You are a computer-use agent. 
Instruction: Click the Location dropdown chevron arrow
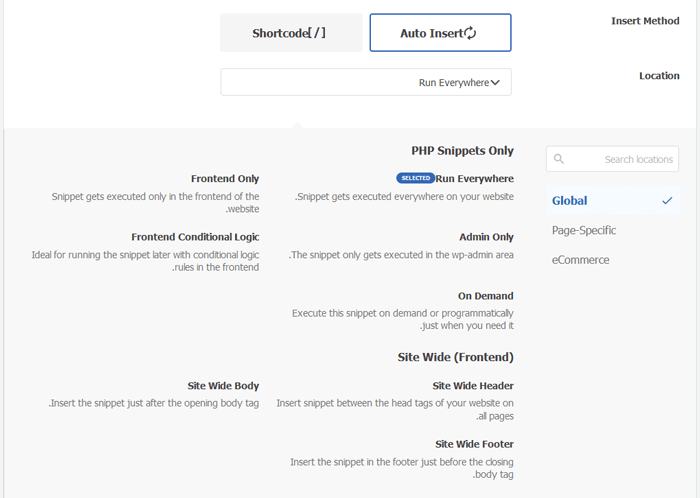point(495,82)
